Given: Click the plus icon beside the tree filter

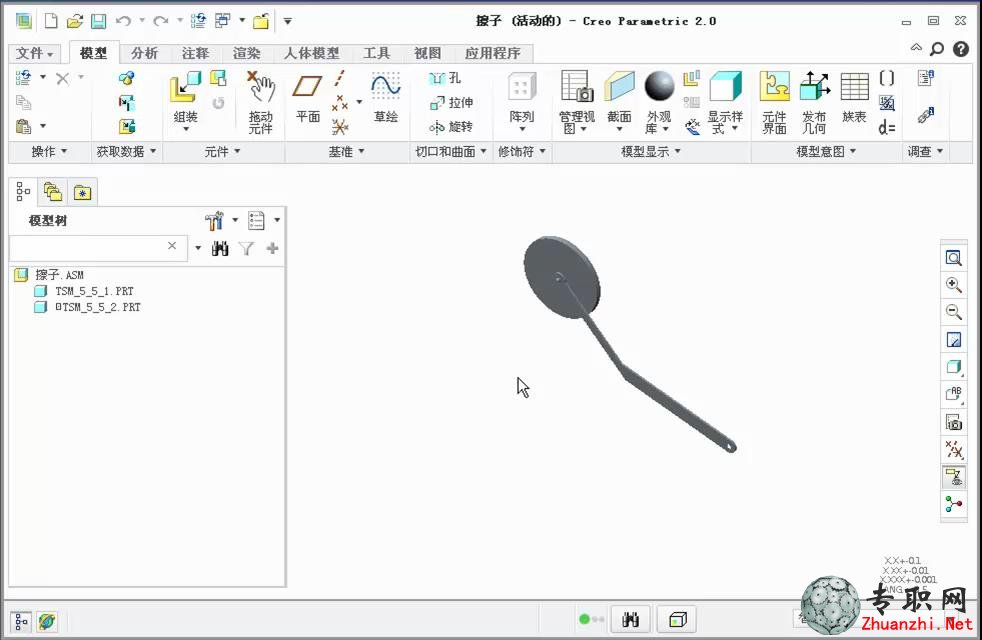Looking at the screenshot, I should click(272, 249).
